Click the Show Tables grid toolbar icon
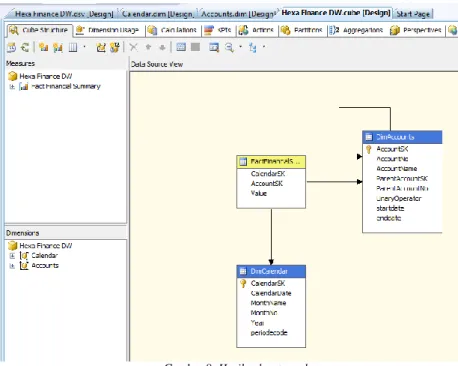The width and height of the screenshot is (458, 366). (181, 47)
